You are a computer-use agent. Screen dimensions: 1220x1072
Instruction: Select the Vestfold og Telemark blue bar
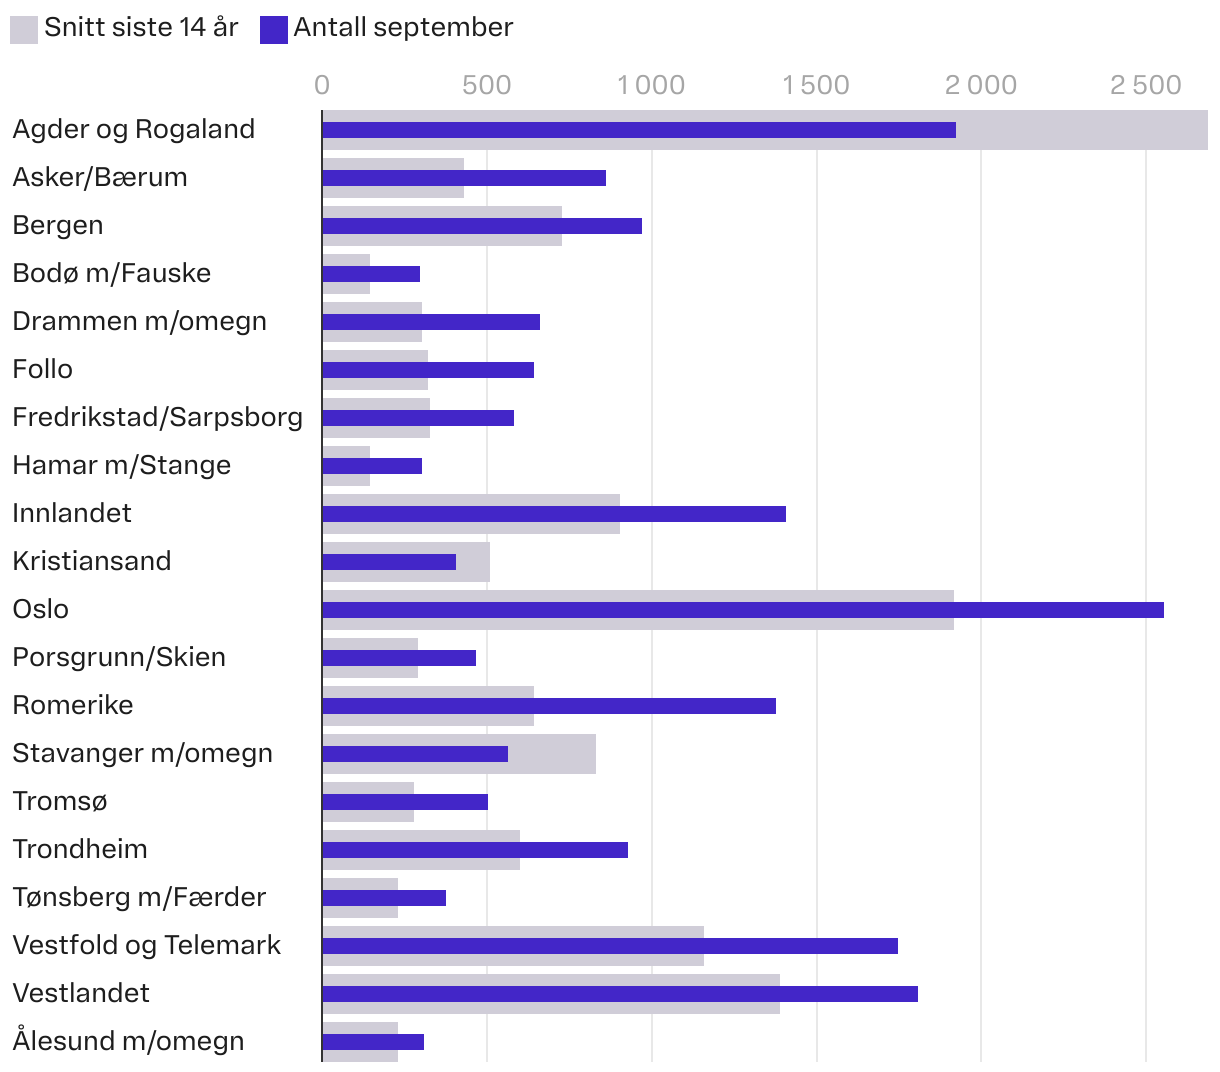pyautogui.click(x=609, y=946)
